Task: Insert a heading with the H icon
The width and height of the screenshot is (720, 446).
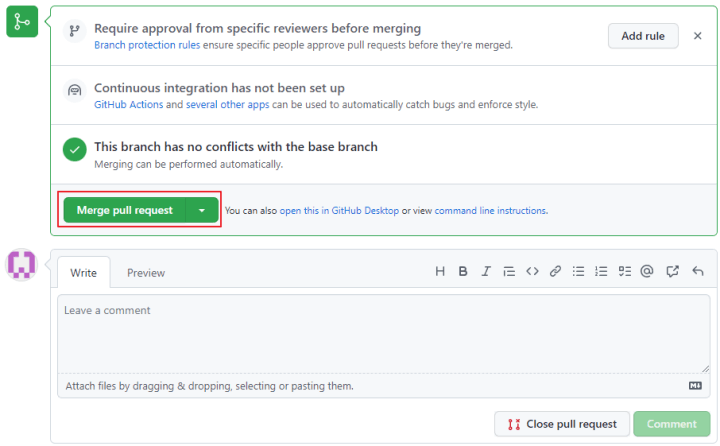Action: 440,271
